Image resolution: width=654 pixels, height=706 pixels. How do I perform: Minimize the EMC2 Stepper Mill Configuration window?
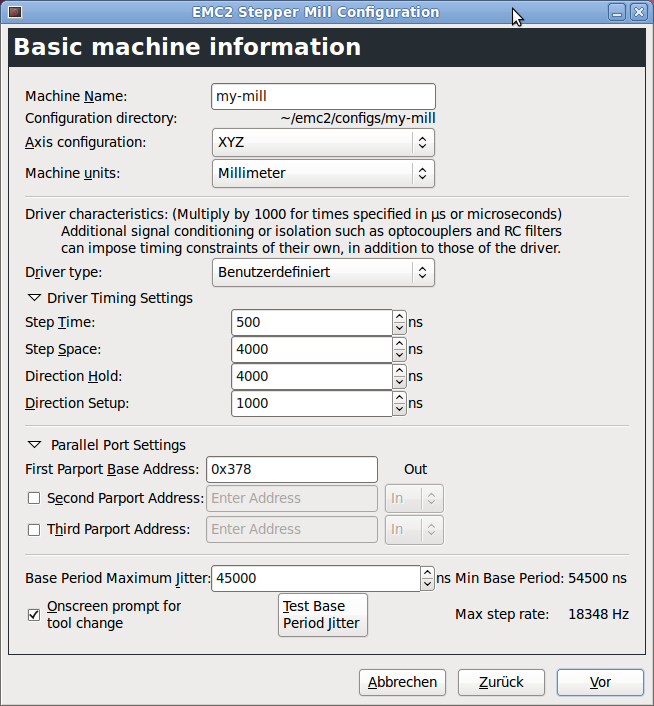coord(617,12)
